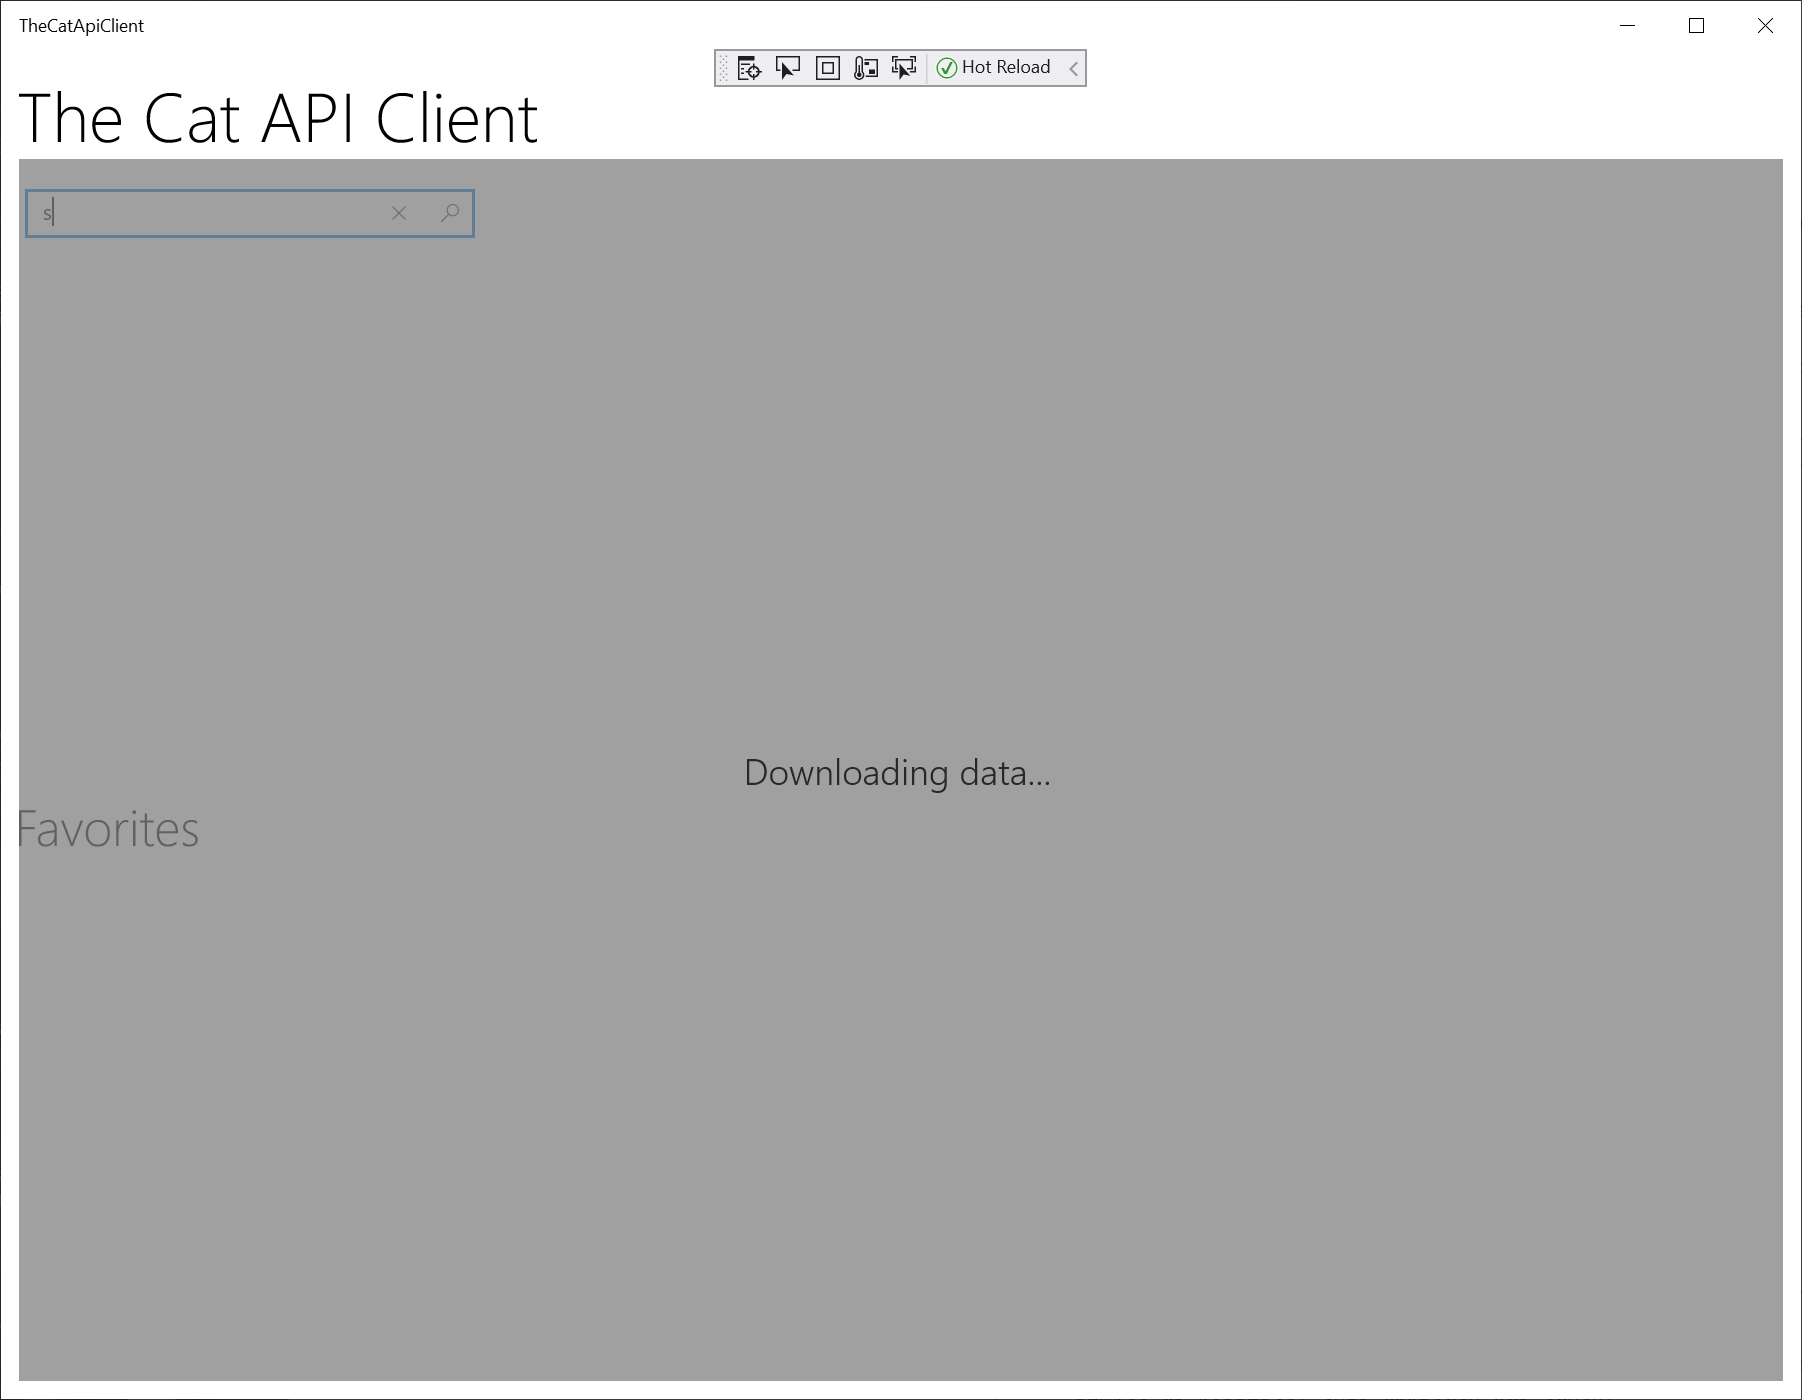1802x1400 pixels.
Task: Minimize the TheCatApiClient window
Action: click(x=1626, y=26)
